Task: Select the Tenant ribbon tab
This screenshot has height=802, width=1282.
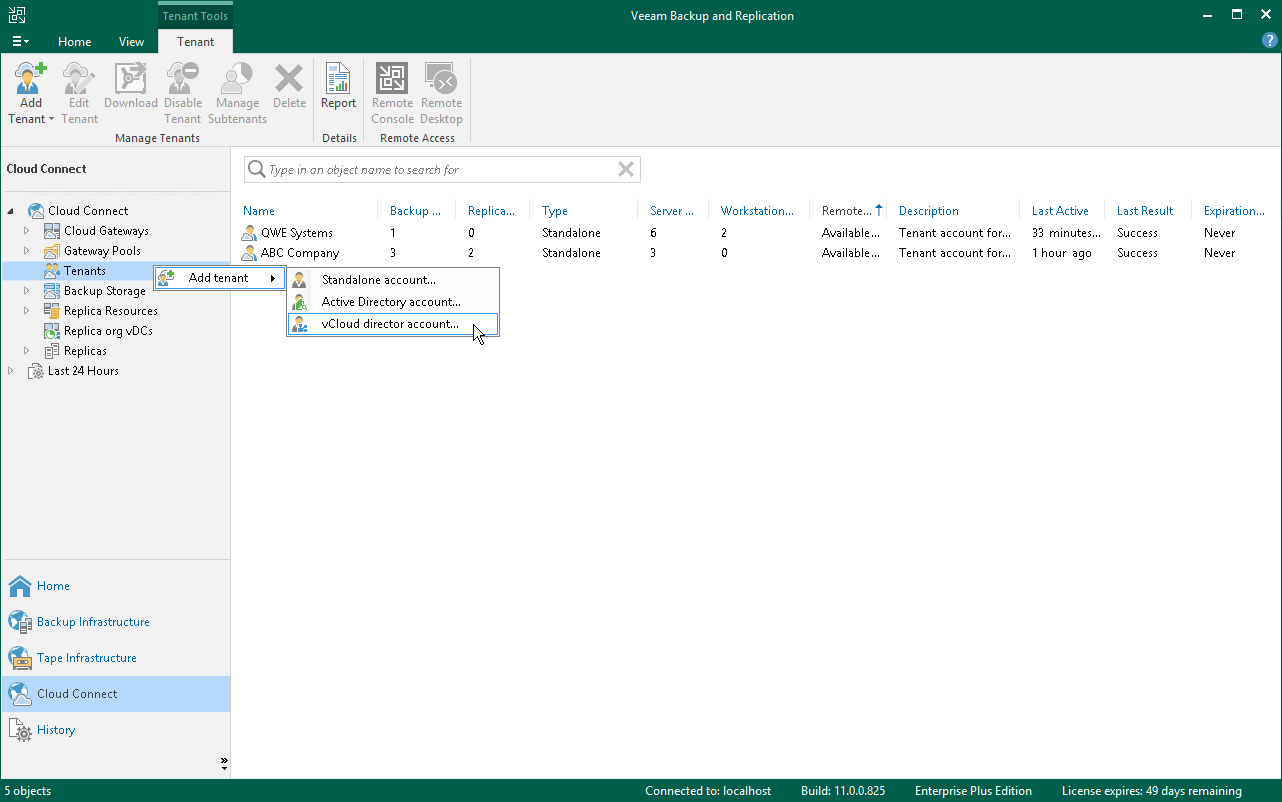Action: [x=195, y=42]
